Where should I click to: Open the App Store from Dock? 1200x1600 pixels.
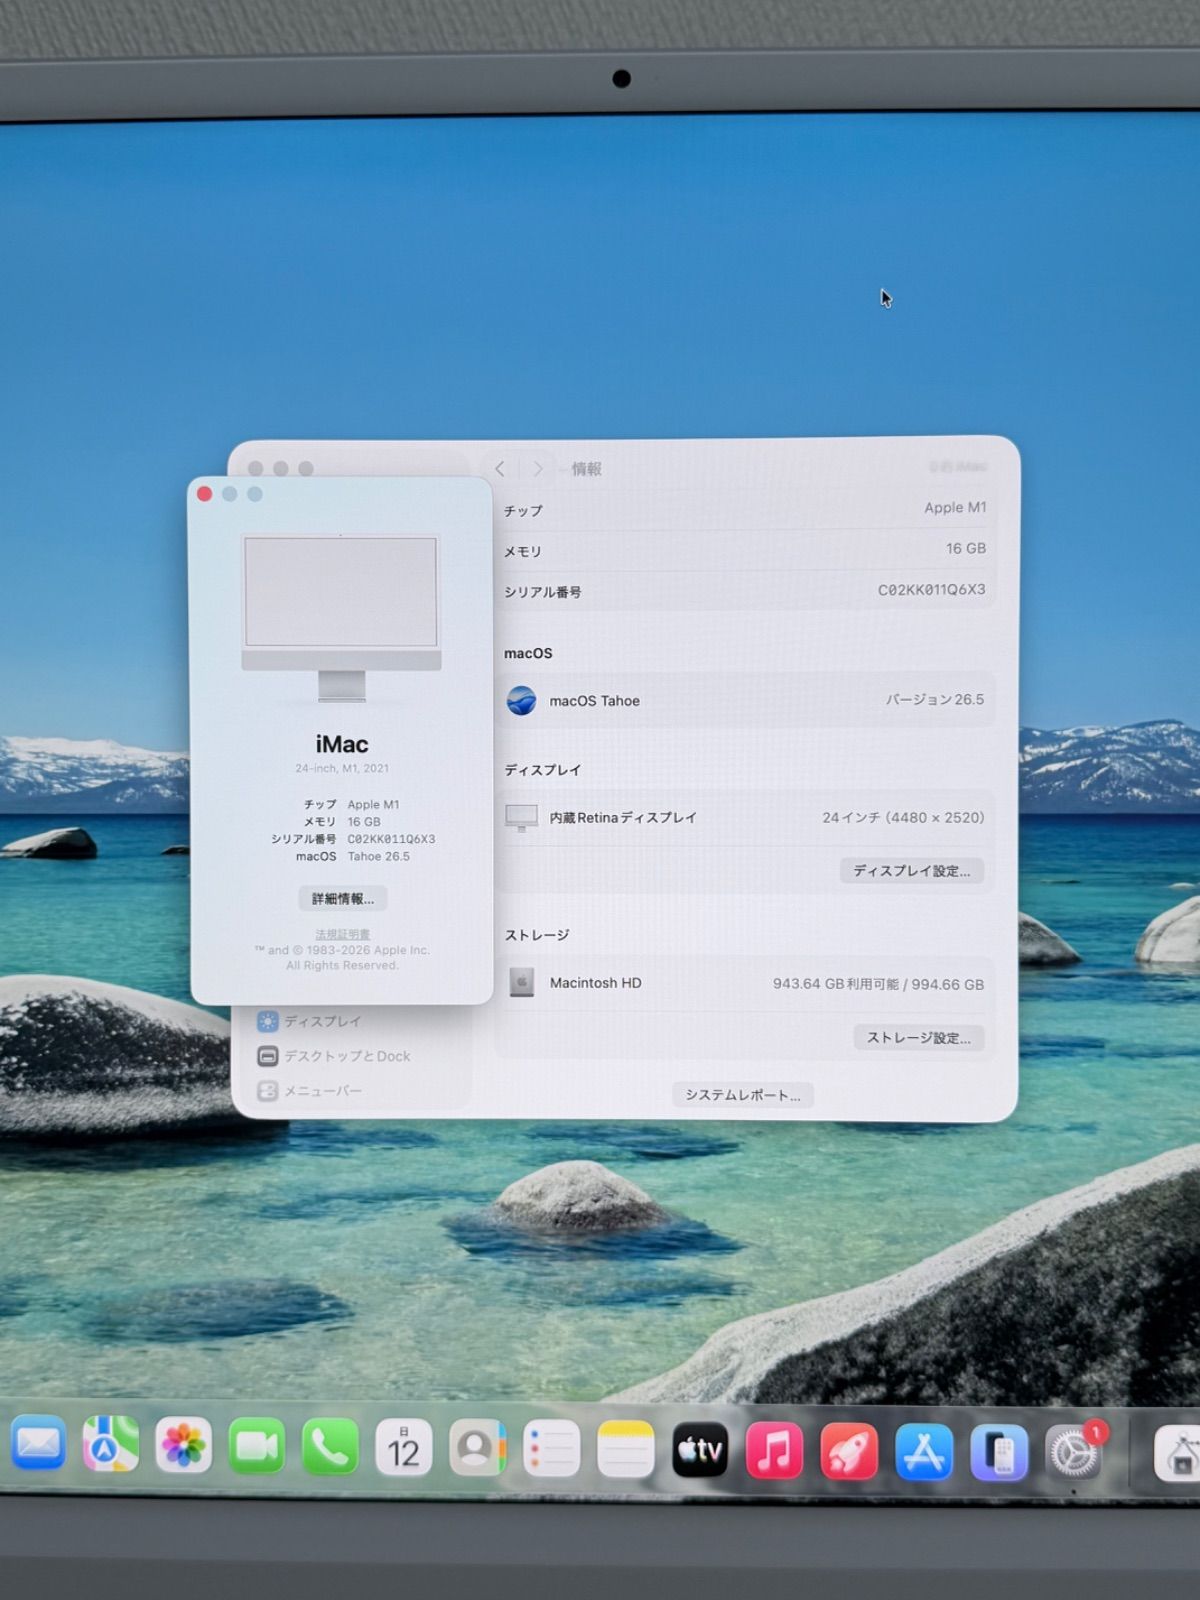coord(924,1453)
